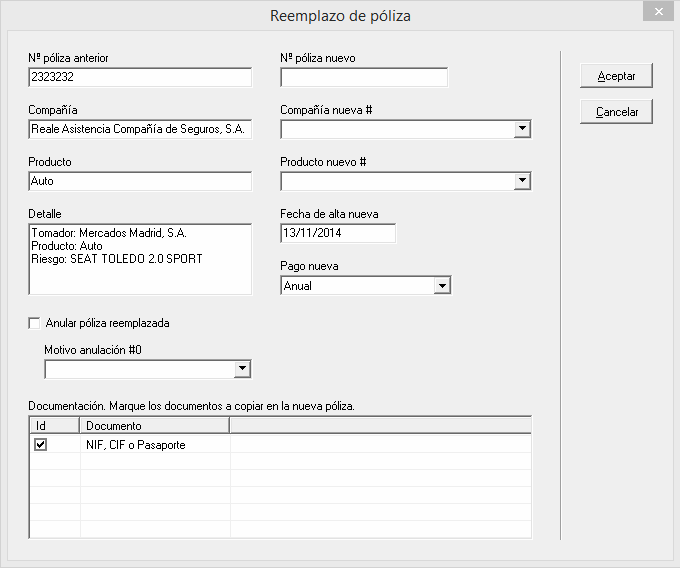
Task: Enable Anular póliza reemplazada checkbox
Action: [x=34, y=323]
